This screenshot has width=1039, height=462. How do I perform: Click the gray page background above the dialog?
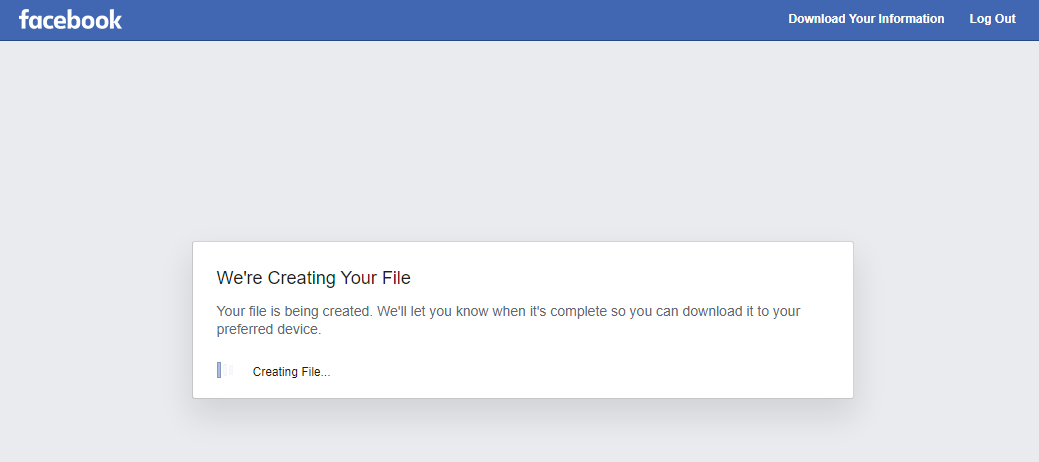click(x=520, y=140)
